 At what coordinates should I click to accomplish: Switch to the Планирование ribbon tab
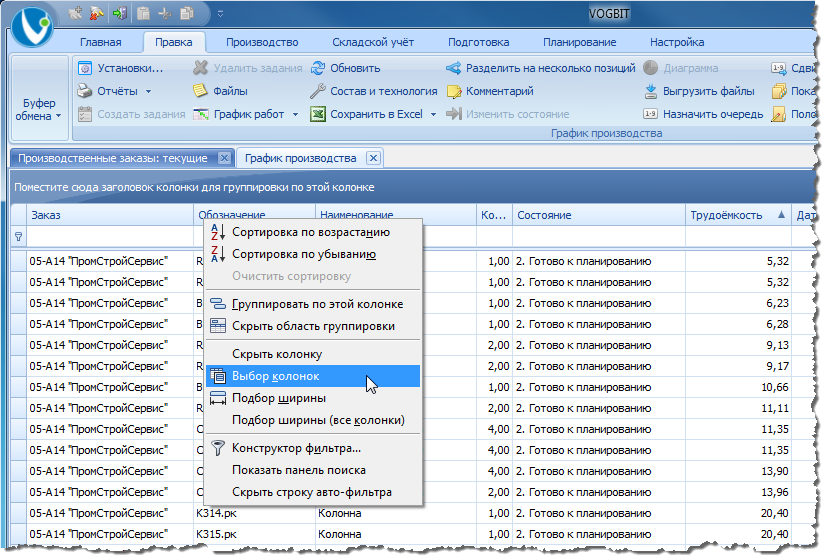(x=579, y=42)
